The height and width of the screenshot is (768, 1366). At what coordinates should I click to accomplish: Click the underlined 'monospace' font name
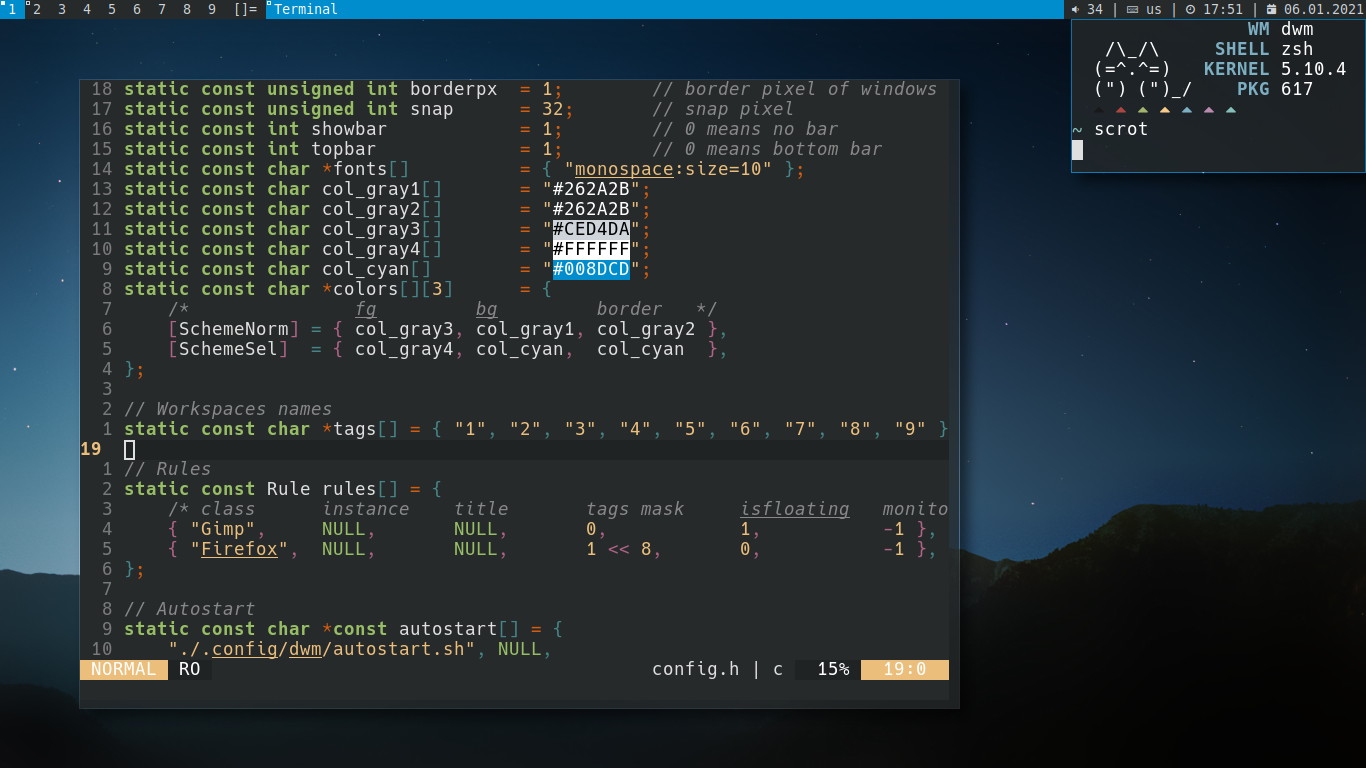(x=624, y=169)
